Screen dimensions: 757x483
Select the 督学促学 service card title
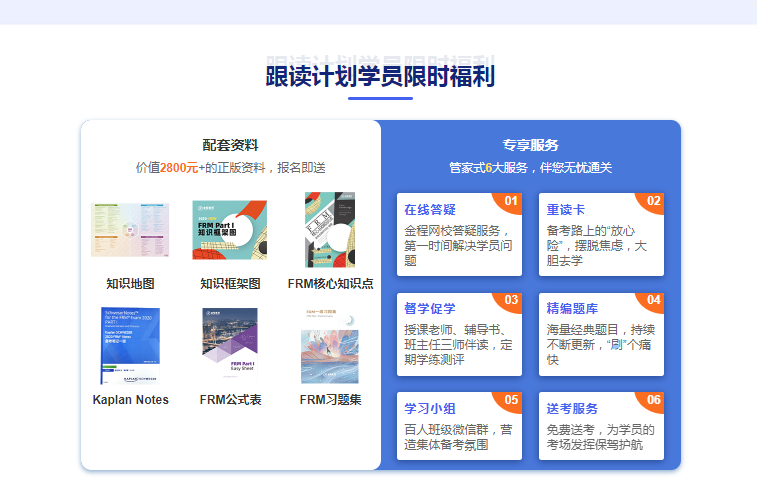(x=430, y=309)
